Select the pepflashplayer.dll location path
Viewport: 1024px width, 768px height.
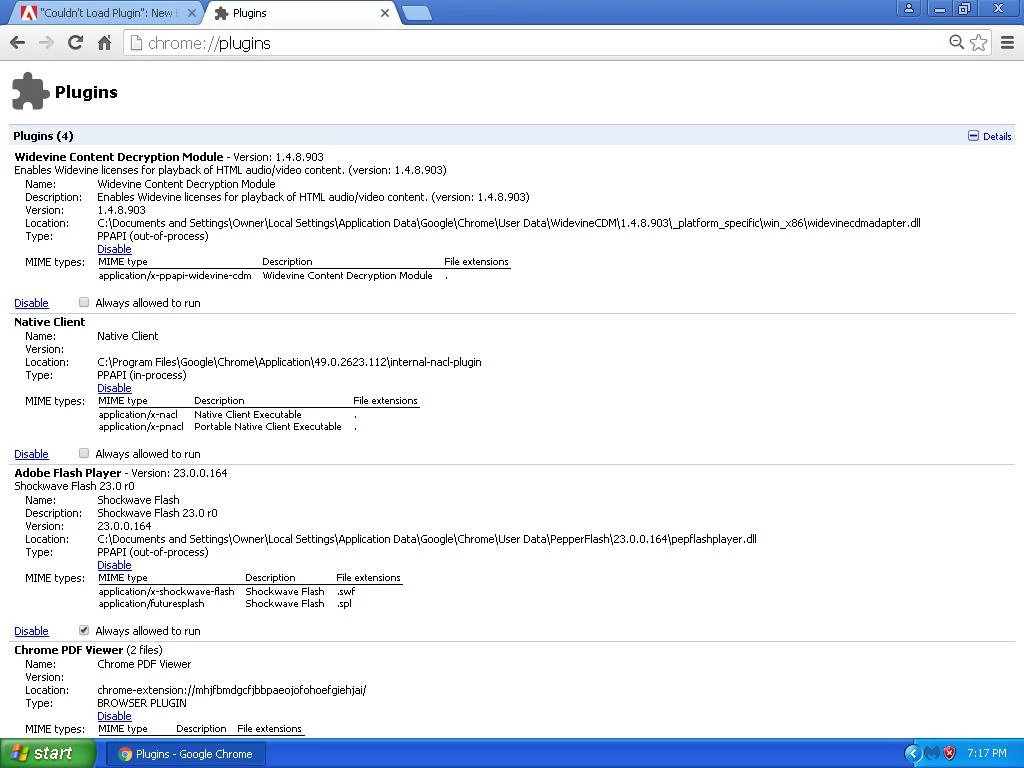click(x=427, y=539)
